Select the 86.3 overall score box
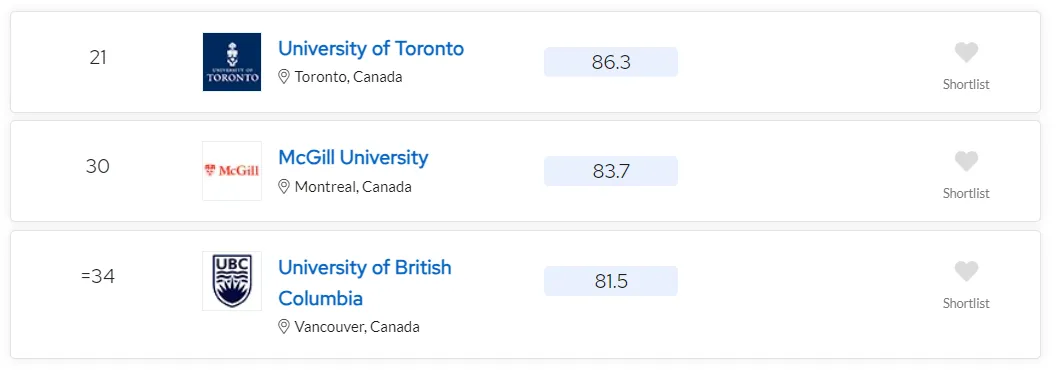Viewport: 1056px width, 371px height. pyautogui.click(x=611, y=62)
